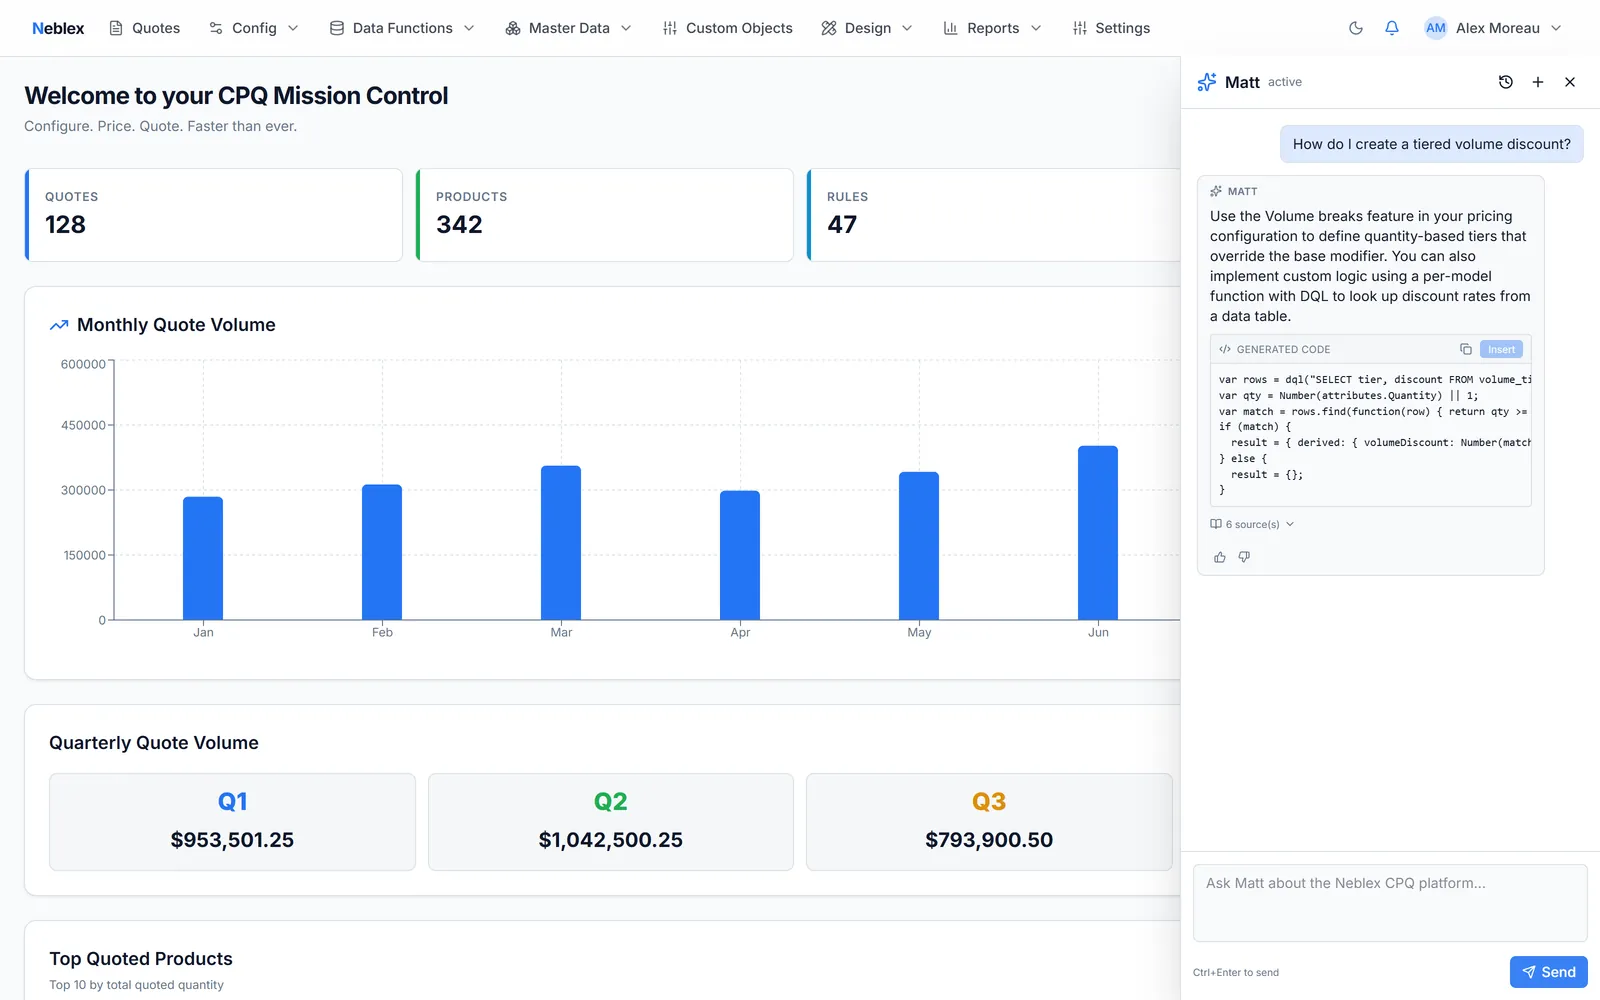Open Alex Moreau user menu
Image resolution: width=1600 pixels, height=1000 pixels.
[x=1493, y=28]
